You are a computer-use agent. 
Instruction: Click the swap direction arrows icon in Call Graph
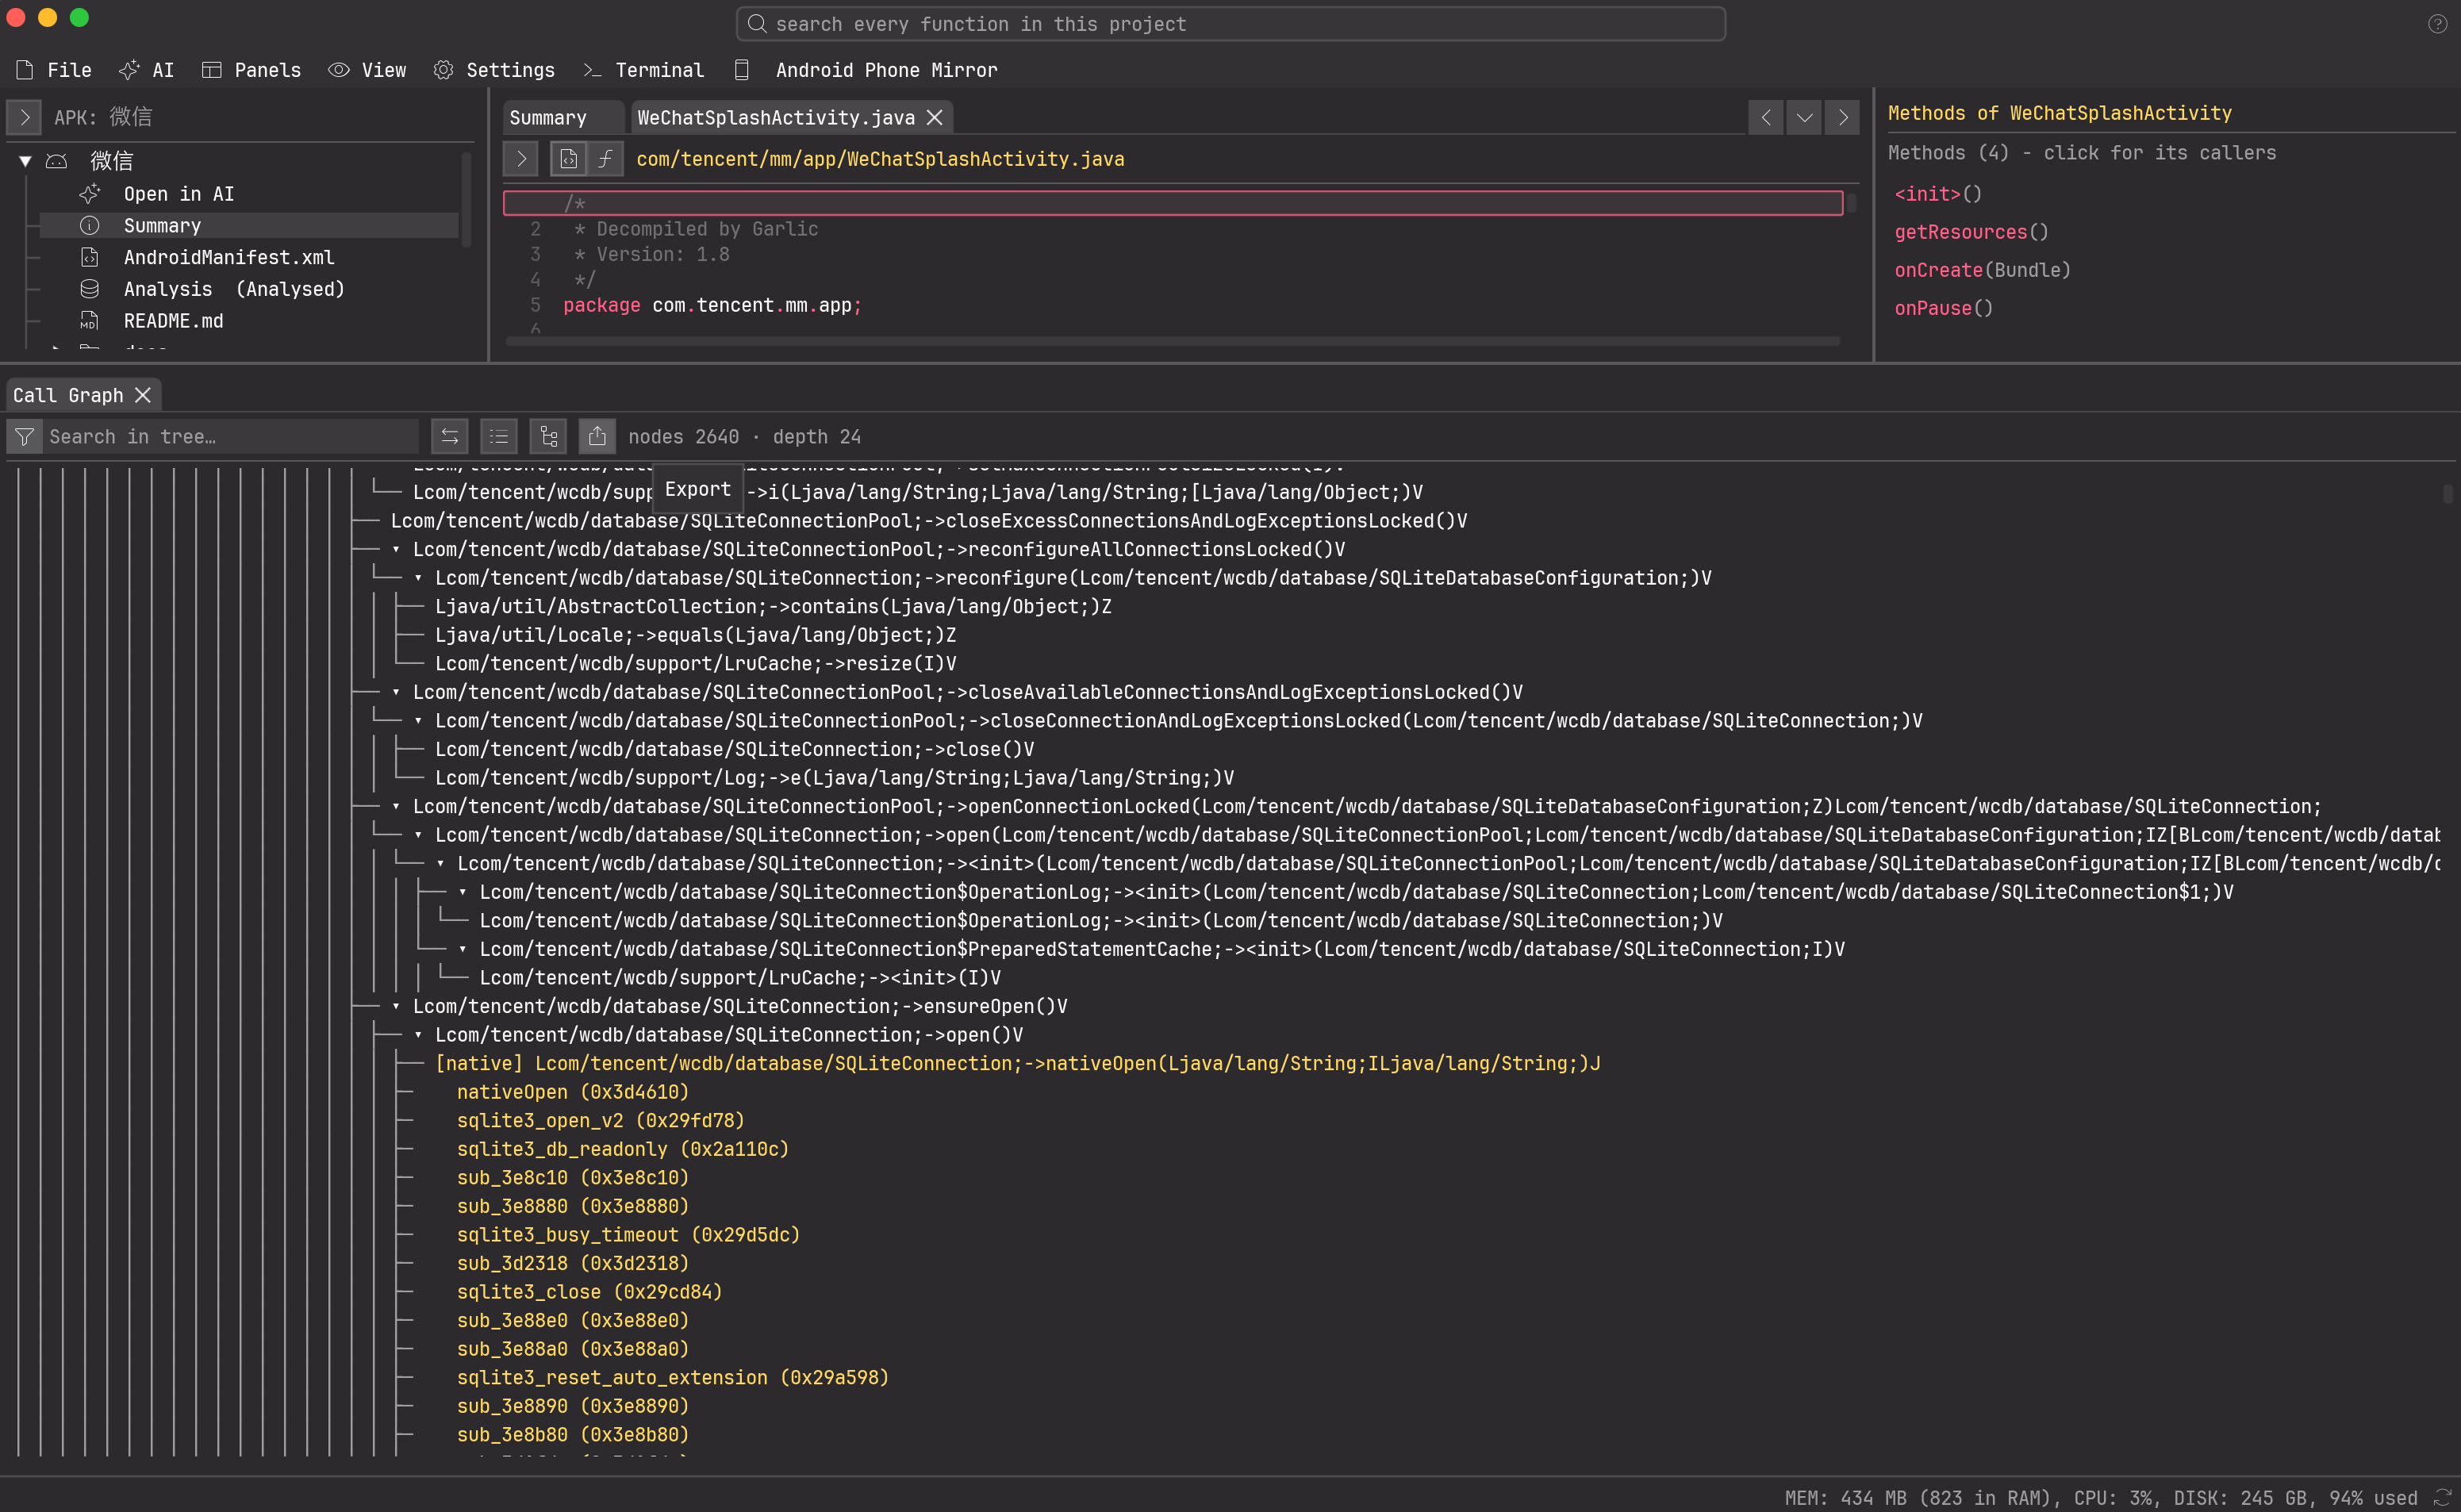(450, 436)
